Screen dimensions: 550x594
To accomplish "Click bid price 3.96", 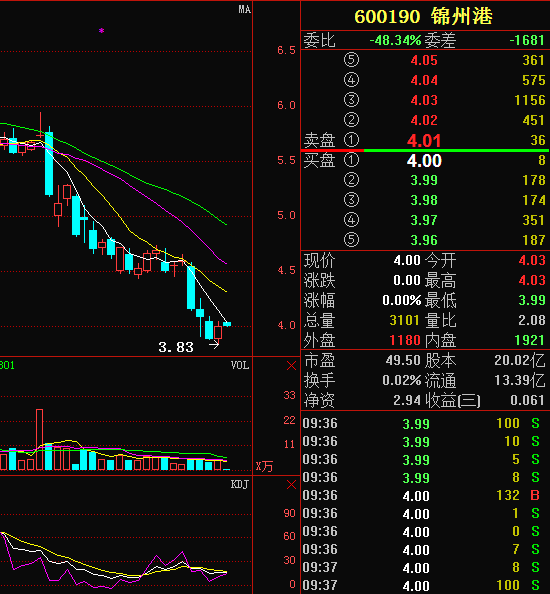I will pos(424,241).
